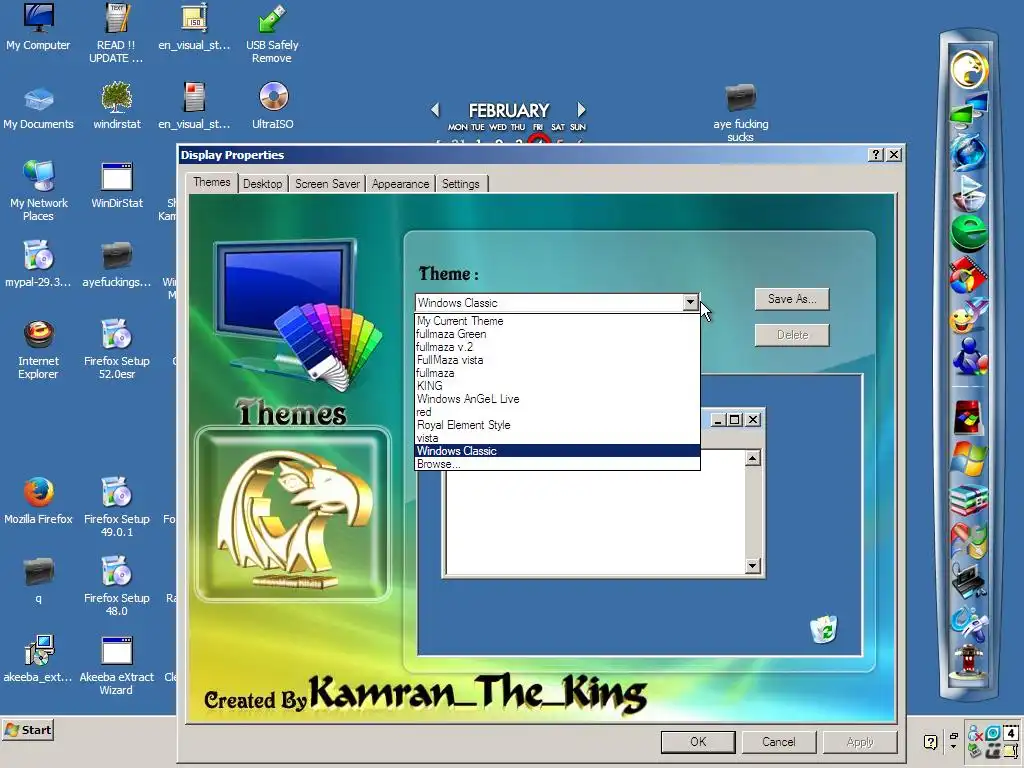The width and height of the screenshot is (1024, 768).
Task: Choose 'Browse...' at the list bottom
Action: coord(557,464)
